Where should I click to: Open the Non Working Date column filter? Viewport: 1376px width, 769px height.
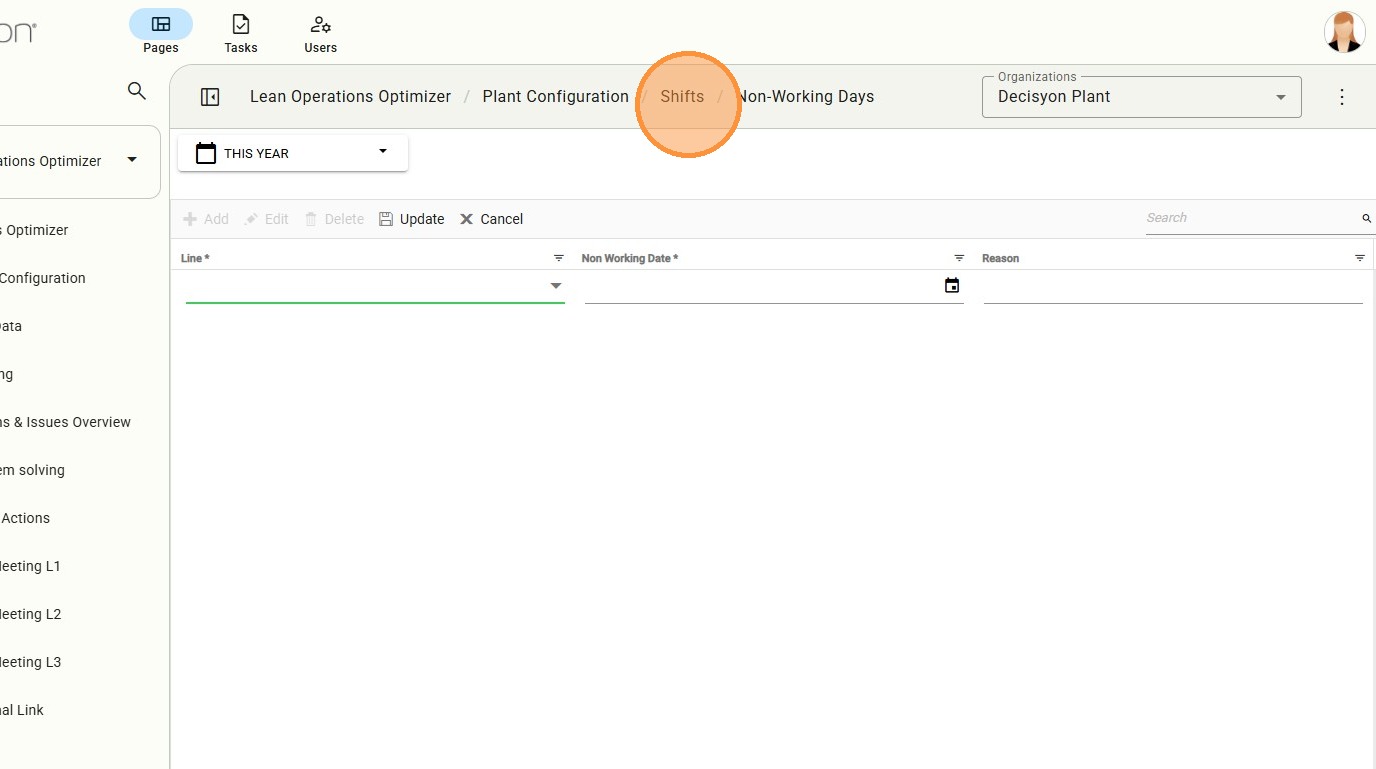point(959,258)
